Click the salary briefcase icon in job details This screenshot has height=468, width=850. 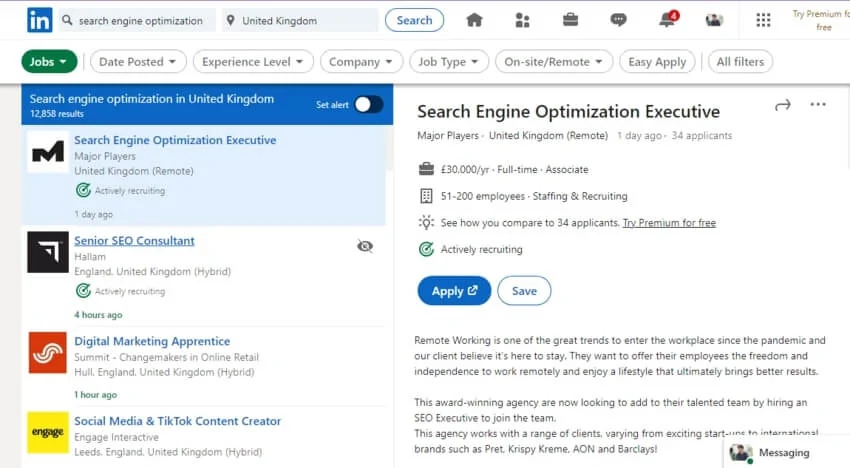[x=427, y=169]
